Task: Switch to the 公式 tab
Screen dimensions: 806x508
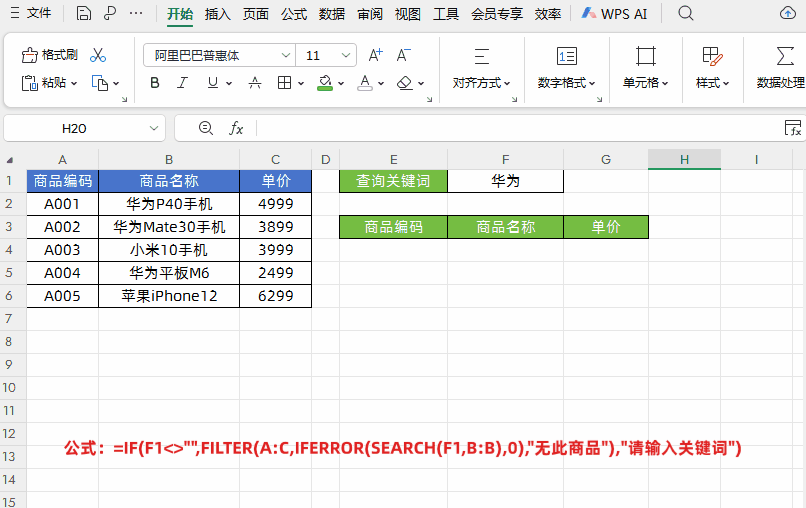Action: [294, 14]
